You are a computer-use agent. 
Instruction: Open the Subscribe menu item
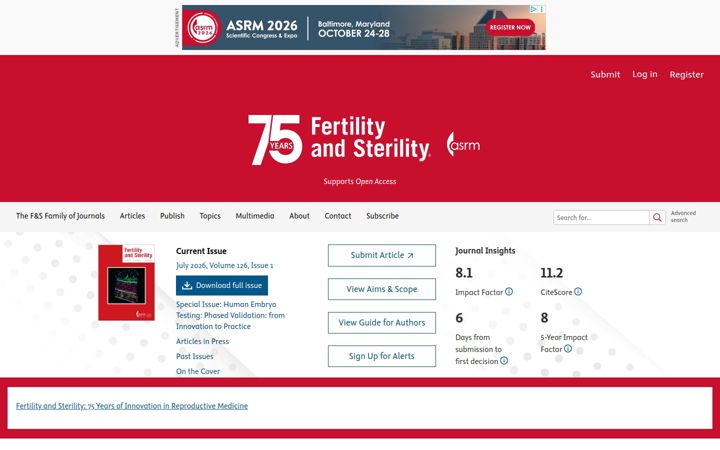click(382, 216)
